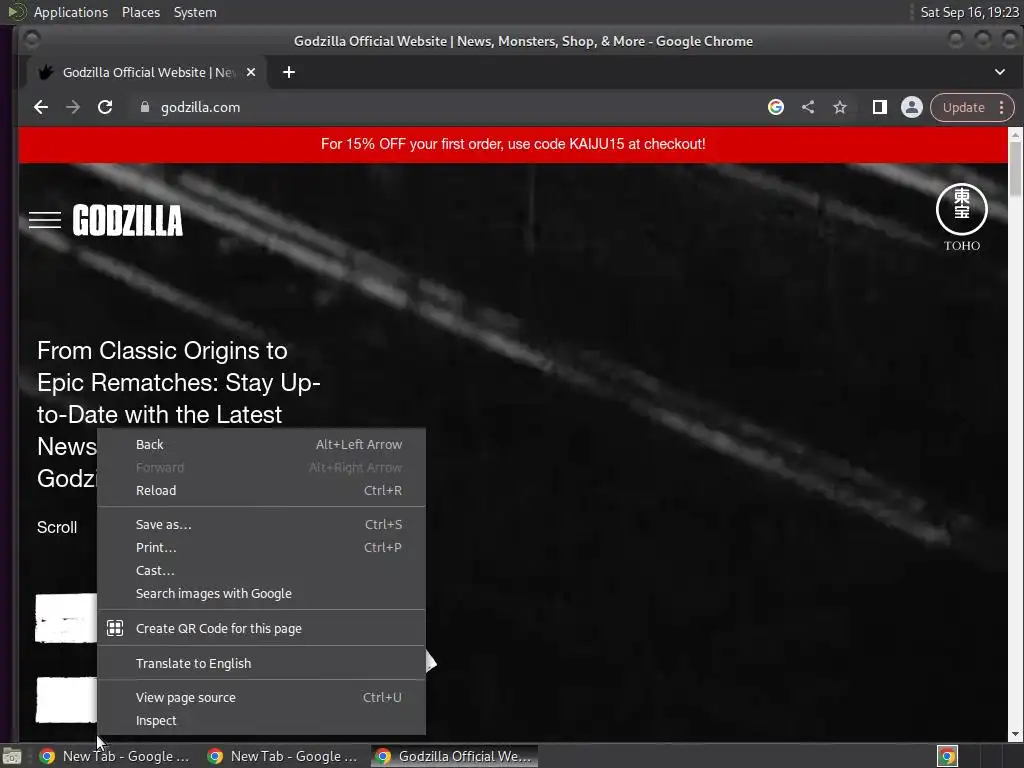Click the show desktop icon in bottom panel
Screen dimensions: 1024x768
click(x=11, y=756)
